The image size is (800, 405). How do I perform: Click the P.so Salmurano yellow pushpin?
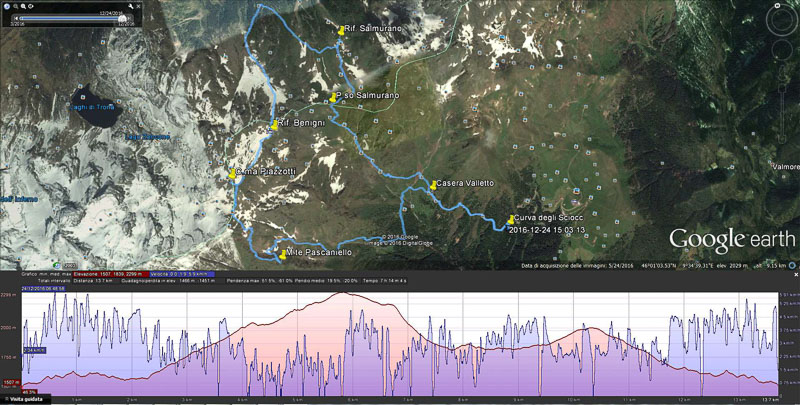(x=333, y=97)
